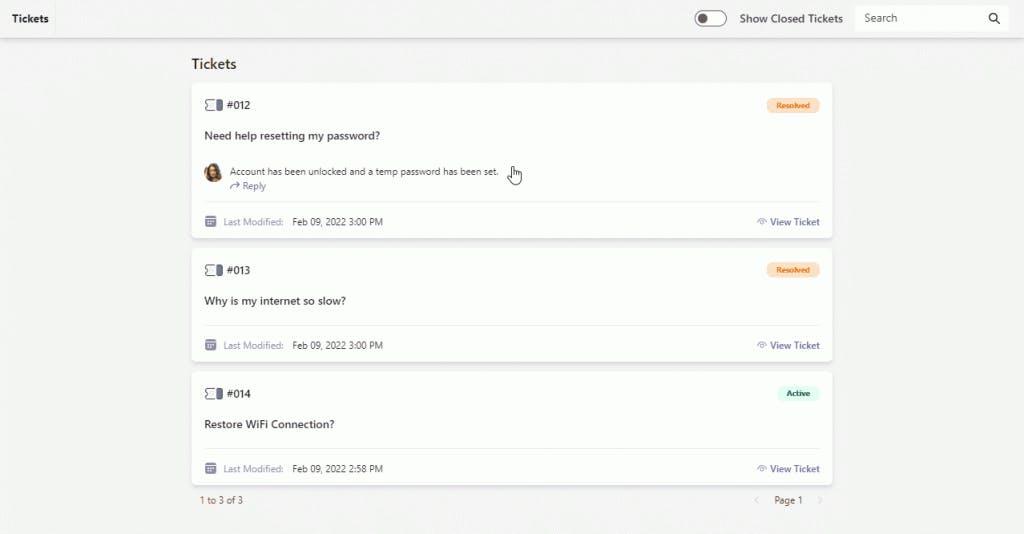Click the commenter's avatar photo
Screen dimensions: 1024x534
click(213, 173)
